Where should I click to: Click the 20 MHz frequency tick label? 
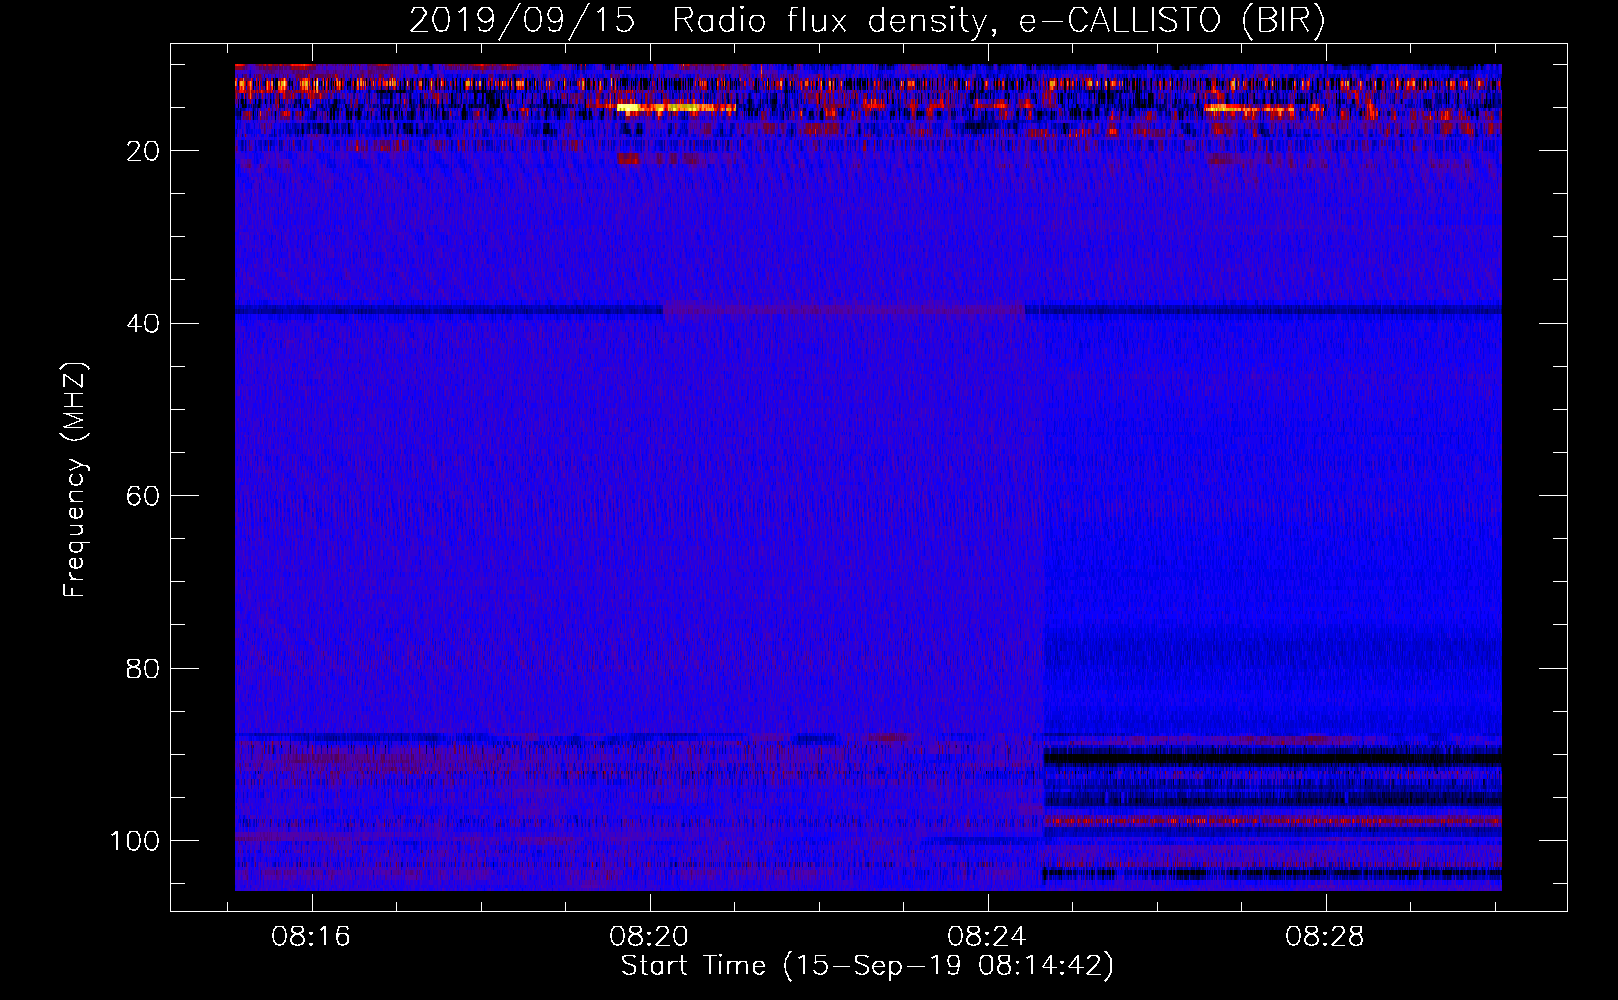144,151
